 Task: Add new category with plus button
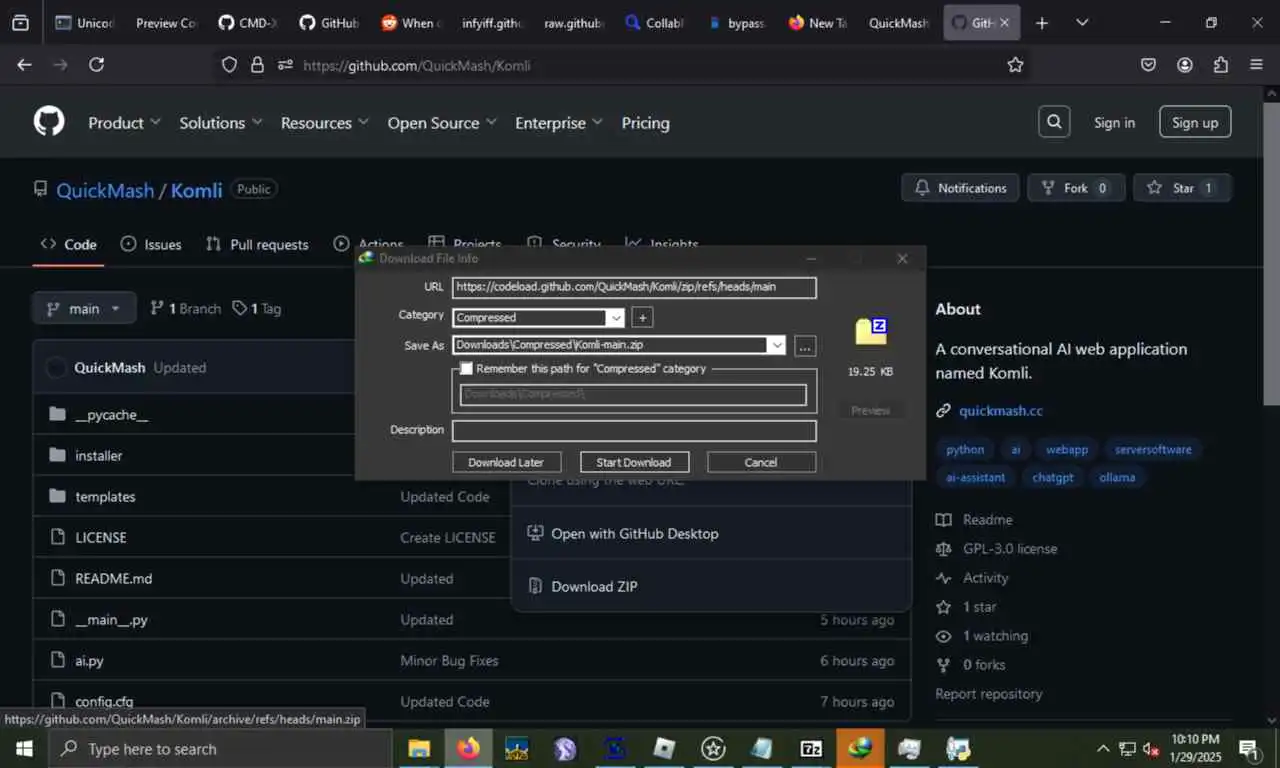(643, 317)
